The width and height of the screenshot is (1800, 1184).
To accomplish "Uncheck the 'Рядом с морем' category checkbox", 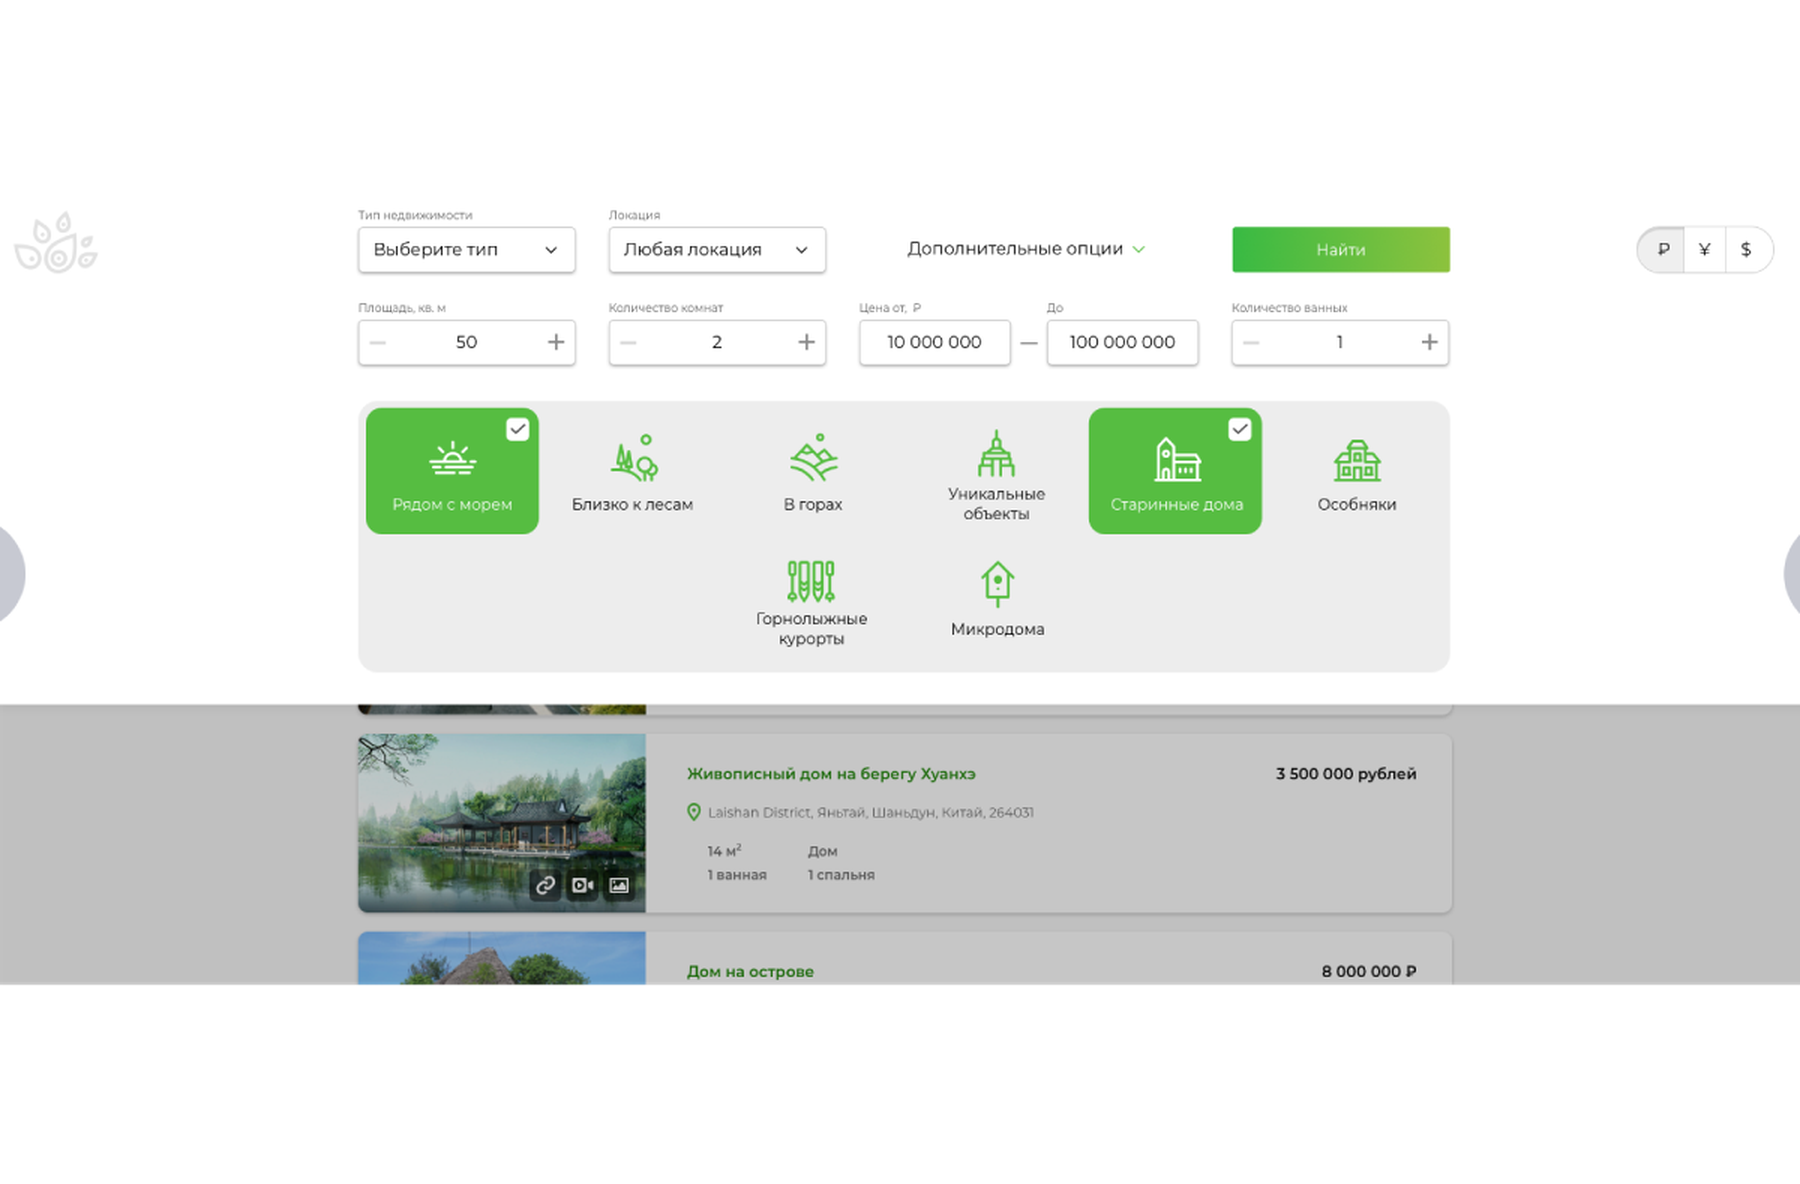I will click(x=517, y=429).
